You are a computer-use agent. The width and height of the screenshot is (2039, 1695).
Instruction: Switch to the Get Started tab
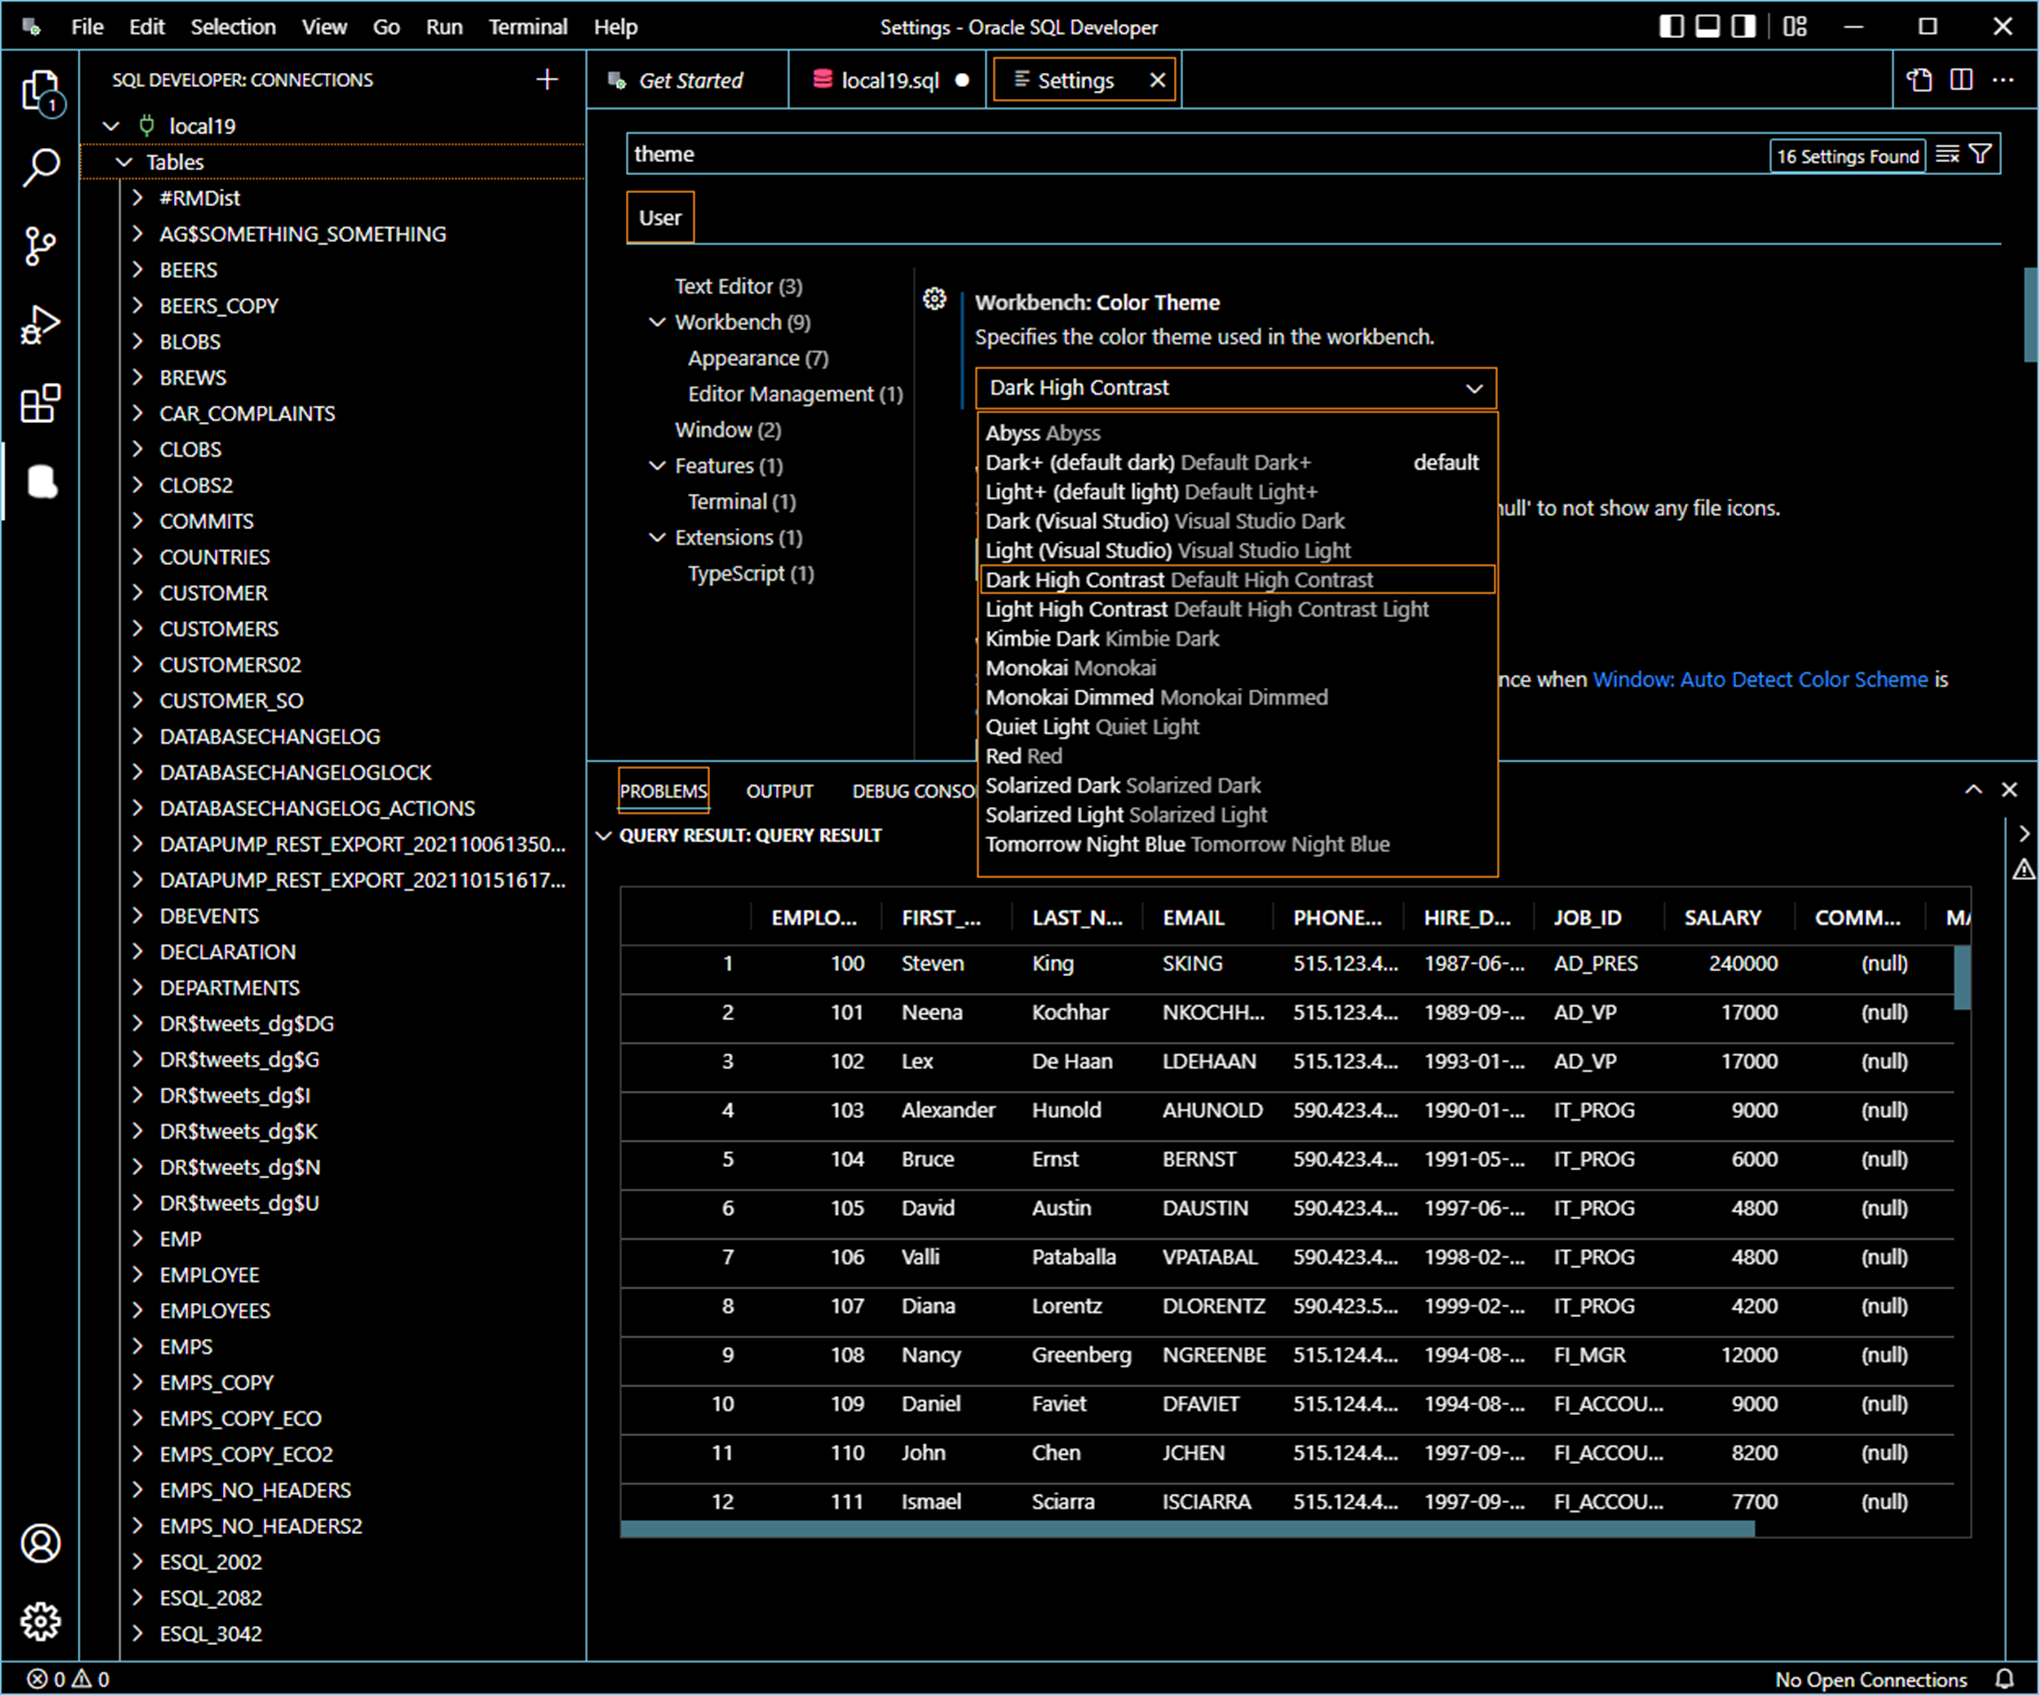688,80
